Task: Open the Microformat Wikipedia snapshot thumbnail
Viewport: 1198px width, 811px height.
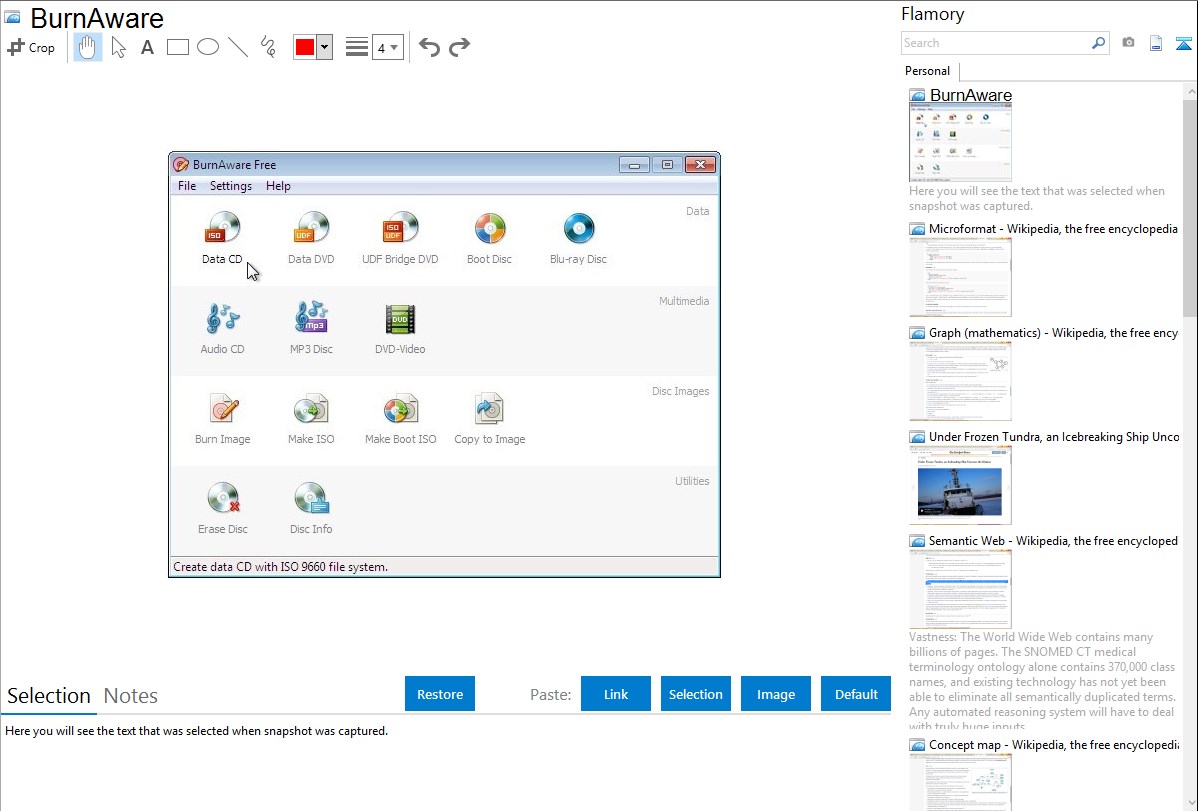Action: 960,277
